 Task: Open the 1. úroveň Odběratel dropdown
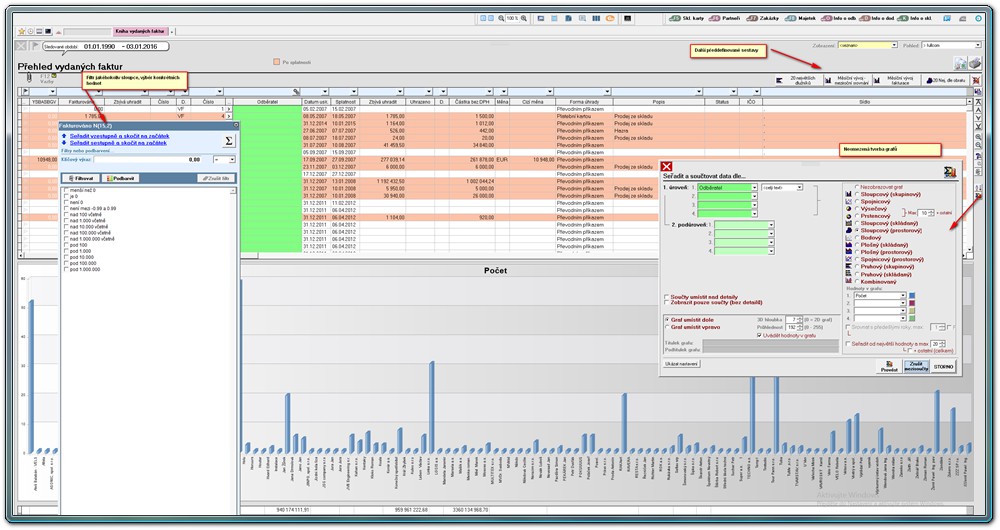[754, 188]
